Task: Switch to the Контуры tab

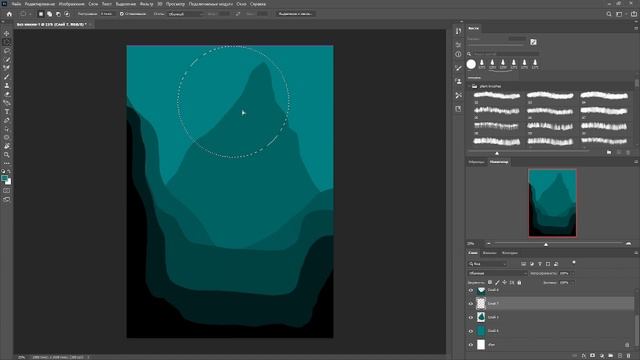Action: [x=510, y=253]
